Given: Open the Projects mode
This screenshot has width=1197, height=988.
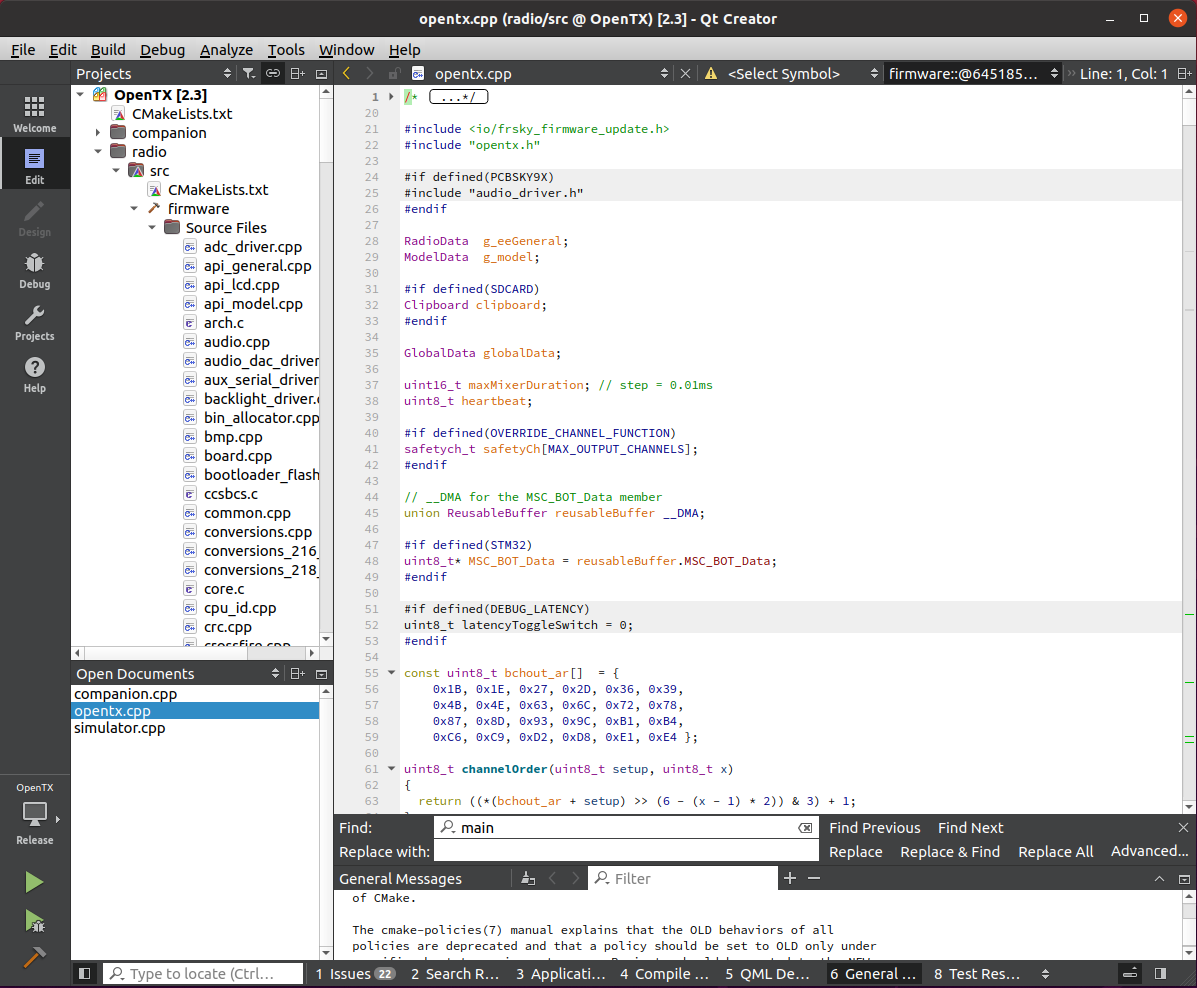Looking at the screenshot, I should (x=34, y=322).
